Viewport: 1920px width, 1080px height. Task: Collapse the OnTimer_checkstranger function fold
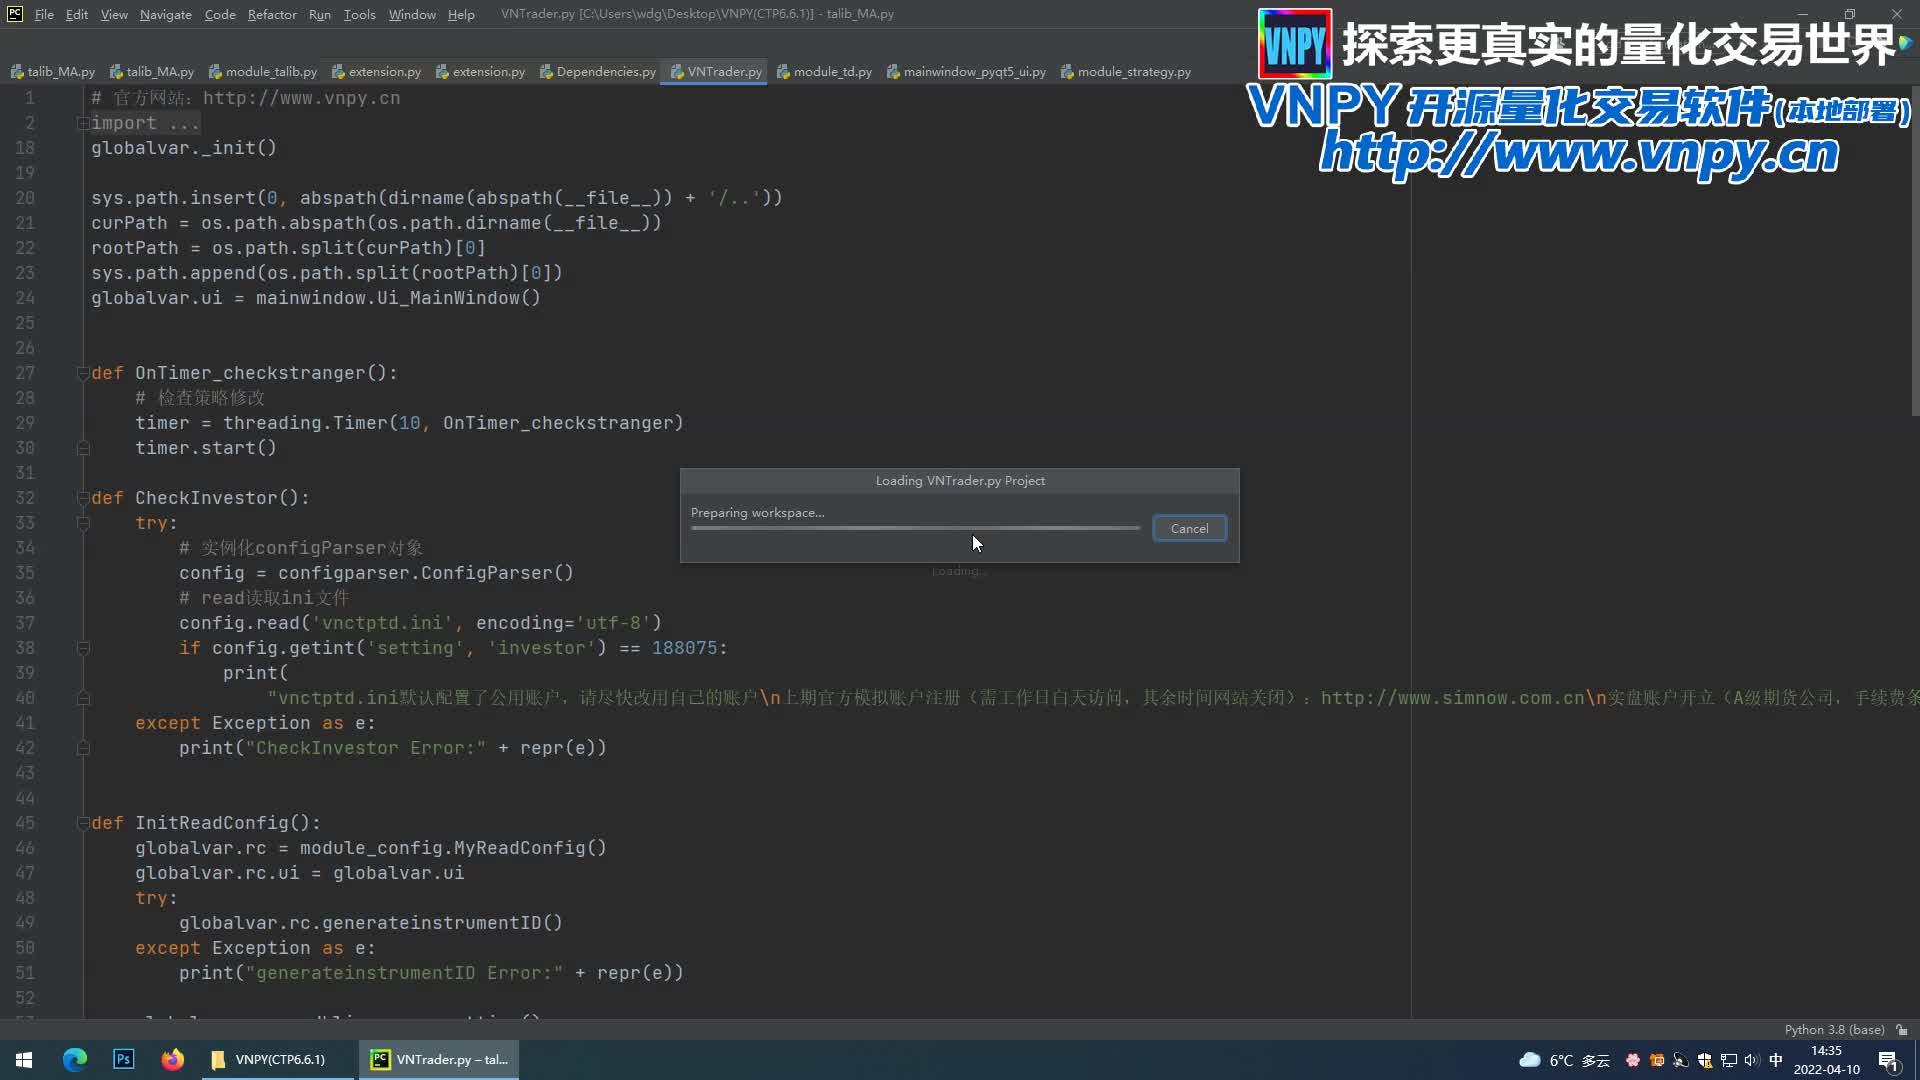[x=84, y=373]
